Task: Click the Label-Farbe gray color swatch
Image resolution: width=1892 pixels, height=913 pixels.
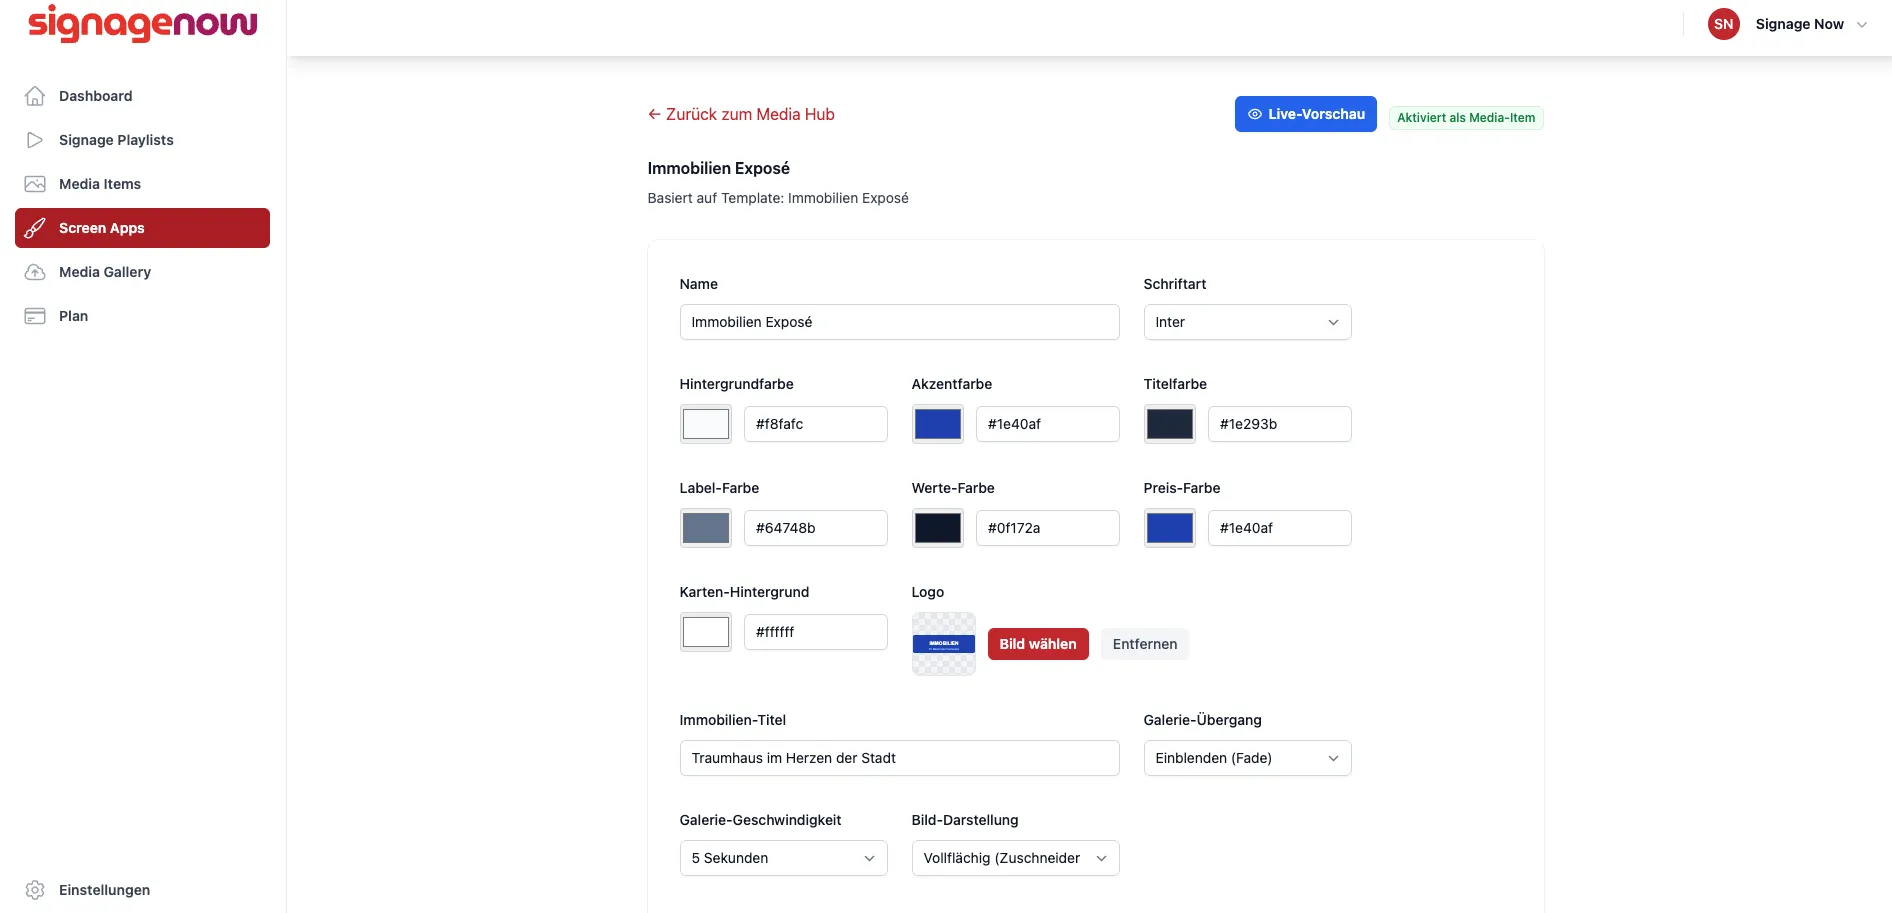Action: pos(706,528)
